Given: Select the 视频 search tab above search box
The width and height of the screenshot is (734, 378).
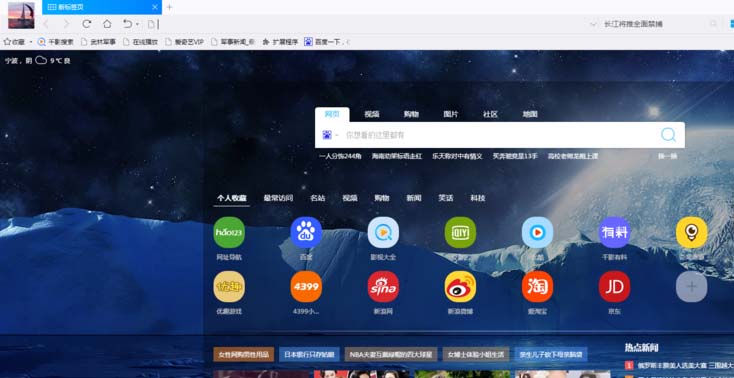Looking at the screenshot, I should coord(372,114).
